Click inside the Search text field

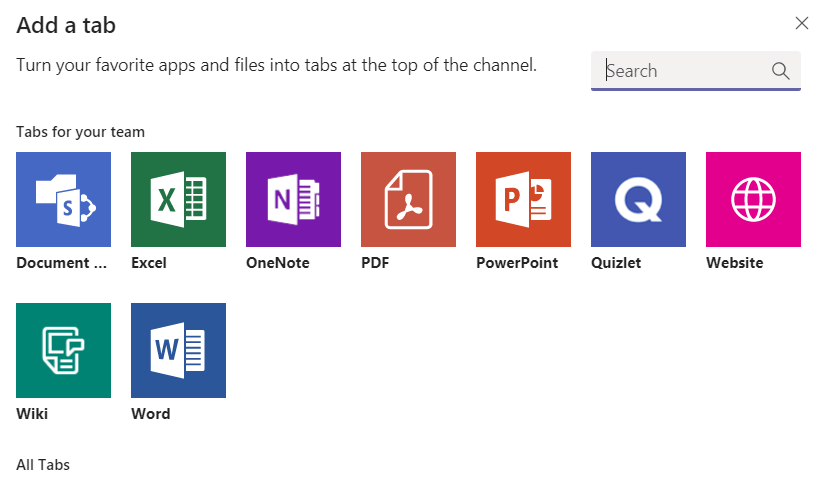tap(685, 71)
